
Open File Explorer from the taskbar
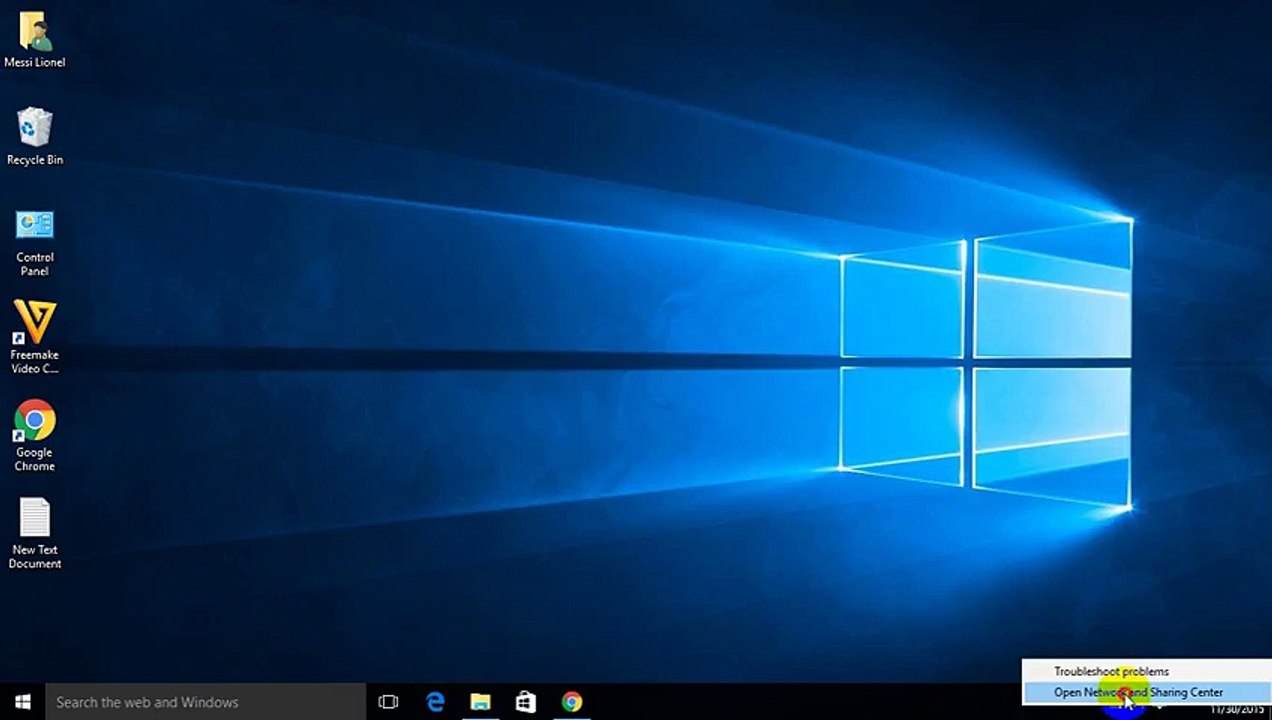(x=480, y=702)
